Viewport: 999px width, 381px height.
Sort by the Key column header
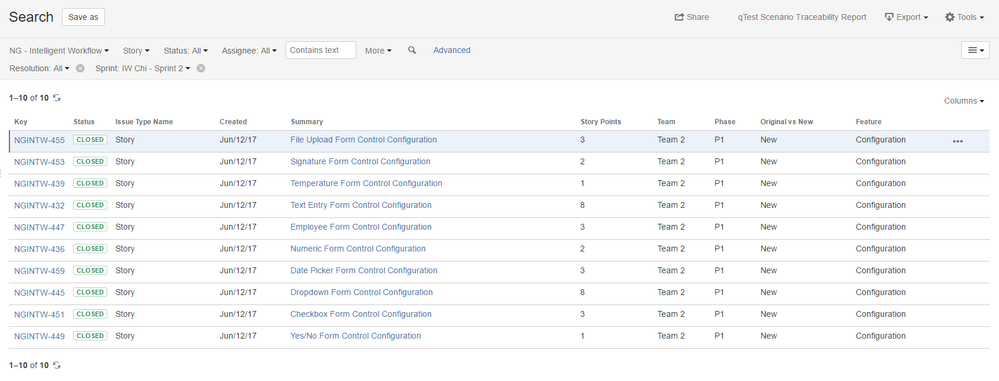(20, 122)
